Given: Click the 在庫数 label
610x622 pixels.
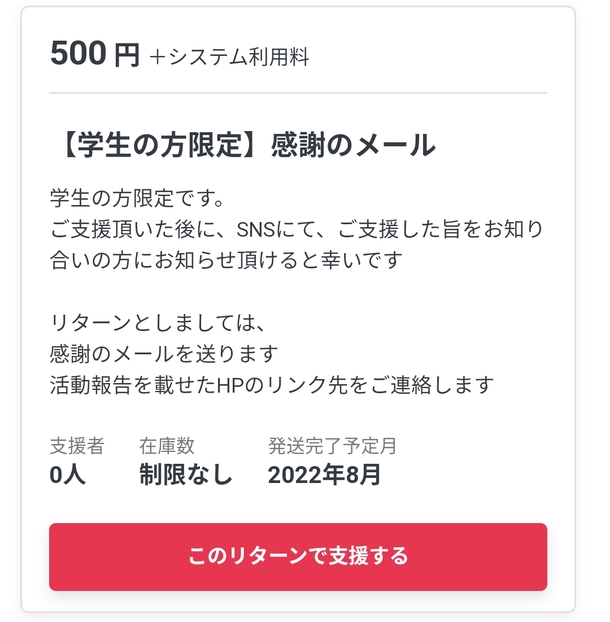Looking at the screenshot, I should (166, 445).
